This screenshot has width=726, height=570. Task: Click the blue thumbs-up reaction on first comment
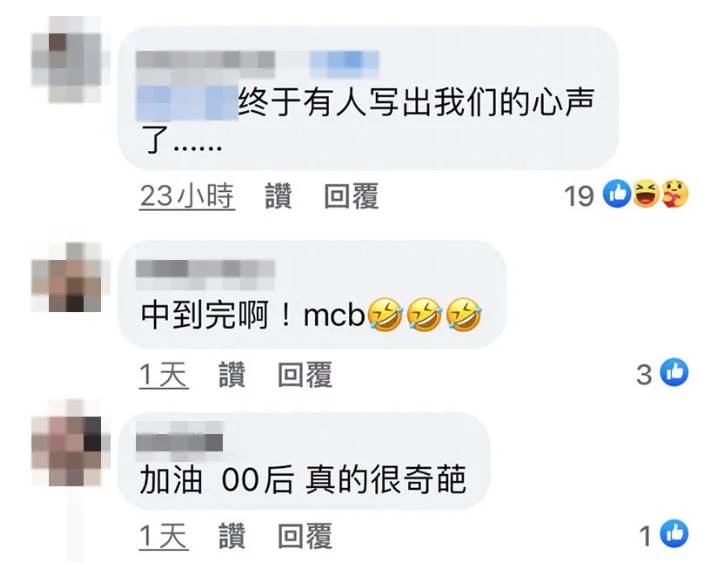(617, 193)
